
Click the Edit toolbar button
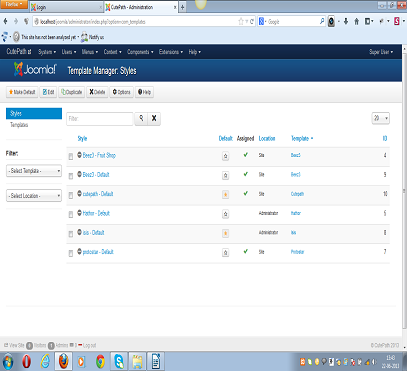tap(48, 92)
